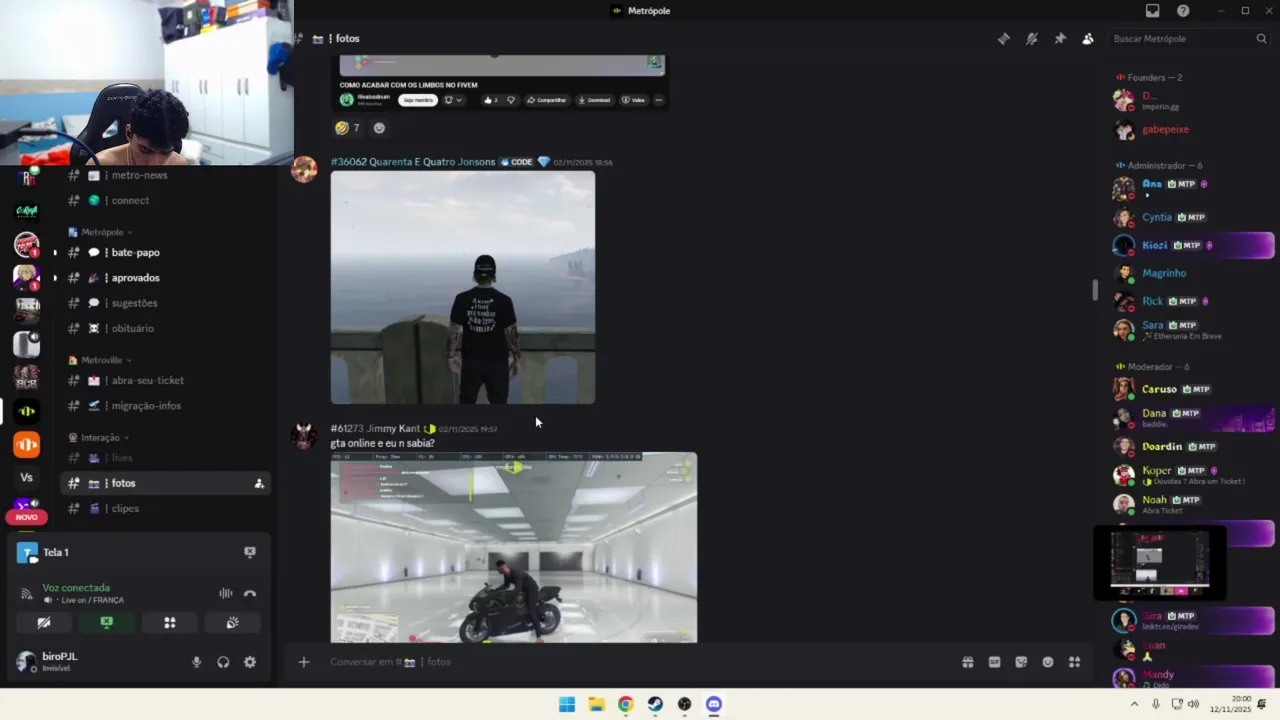Click invite icon on fotos channel

pyautogui.click(x=259, y=483)
